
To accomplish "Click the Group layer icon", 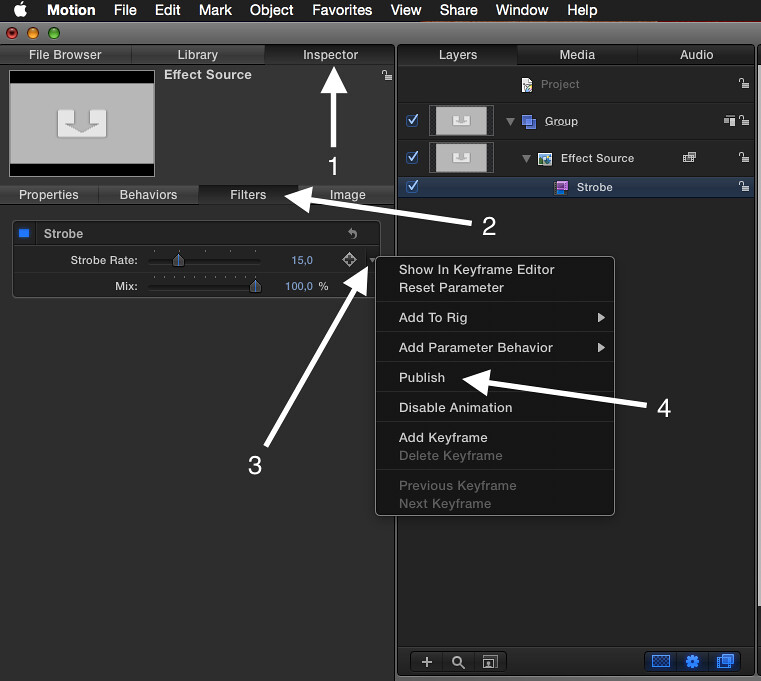I will pyautogui.click(x=529, y=121).
